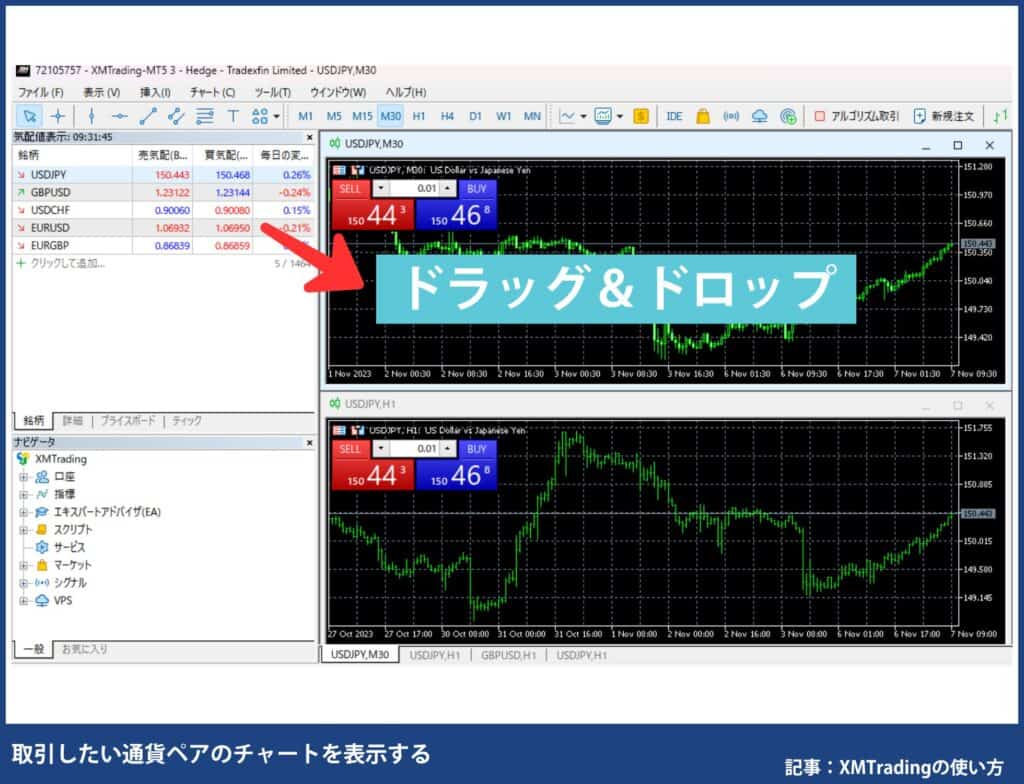Expand the シグナル node in Navigator

(x=24, y=583)
